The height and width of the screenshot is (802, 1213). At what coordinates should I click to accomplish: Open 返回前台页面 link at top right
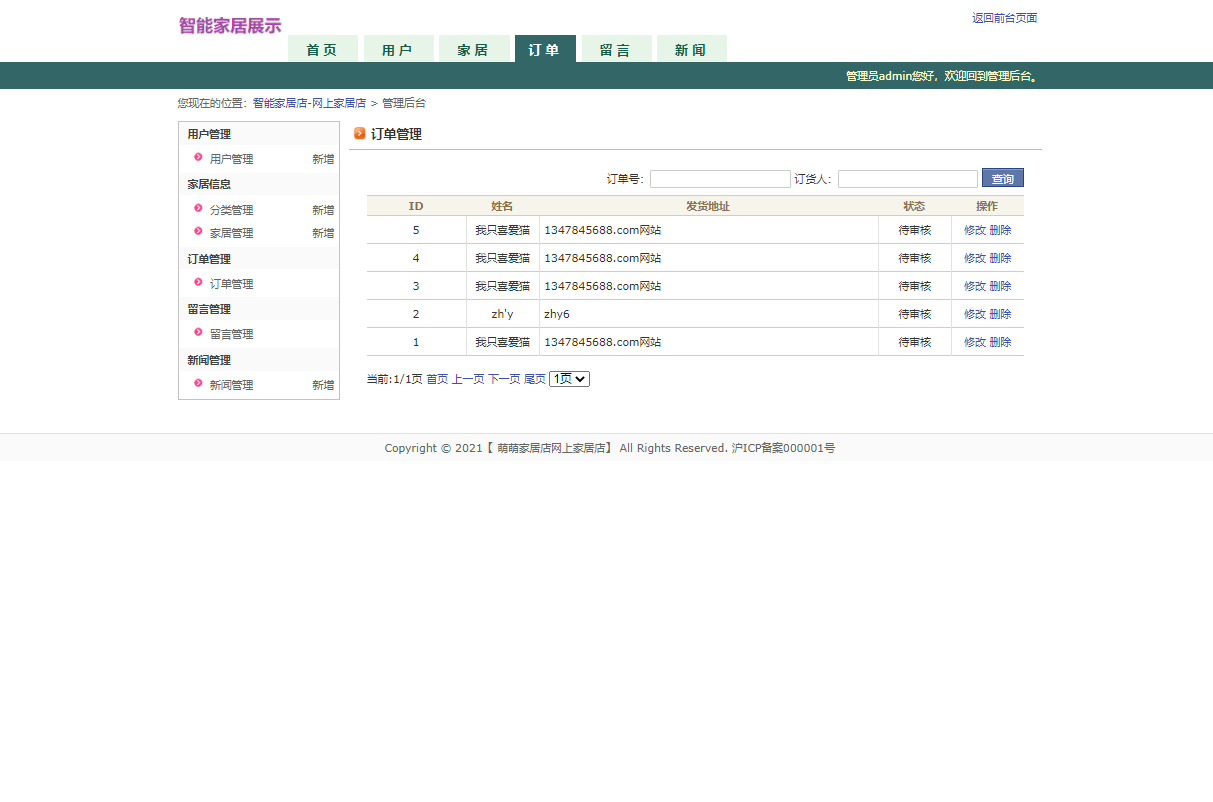click(x=1003, y=17)
